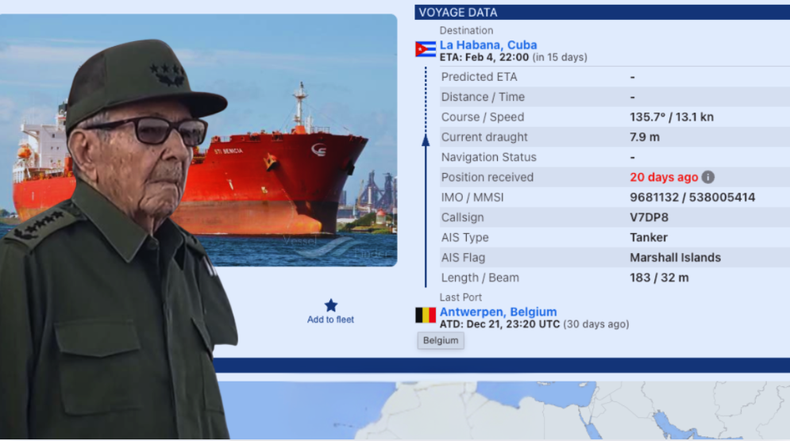Click the Add to fleet star icon
This screenshot has width=790, height=441.
(x=331, y=305)
